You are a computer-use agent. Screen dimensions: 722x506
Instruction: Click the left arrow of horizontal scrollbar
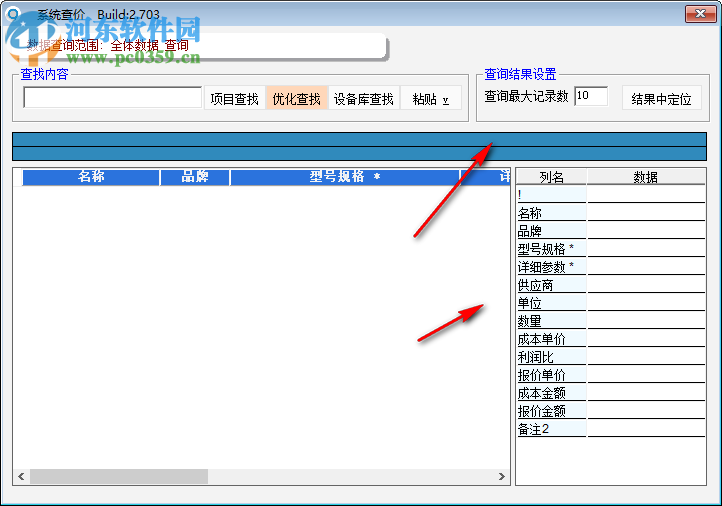pos(21,476)
